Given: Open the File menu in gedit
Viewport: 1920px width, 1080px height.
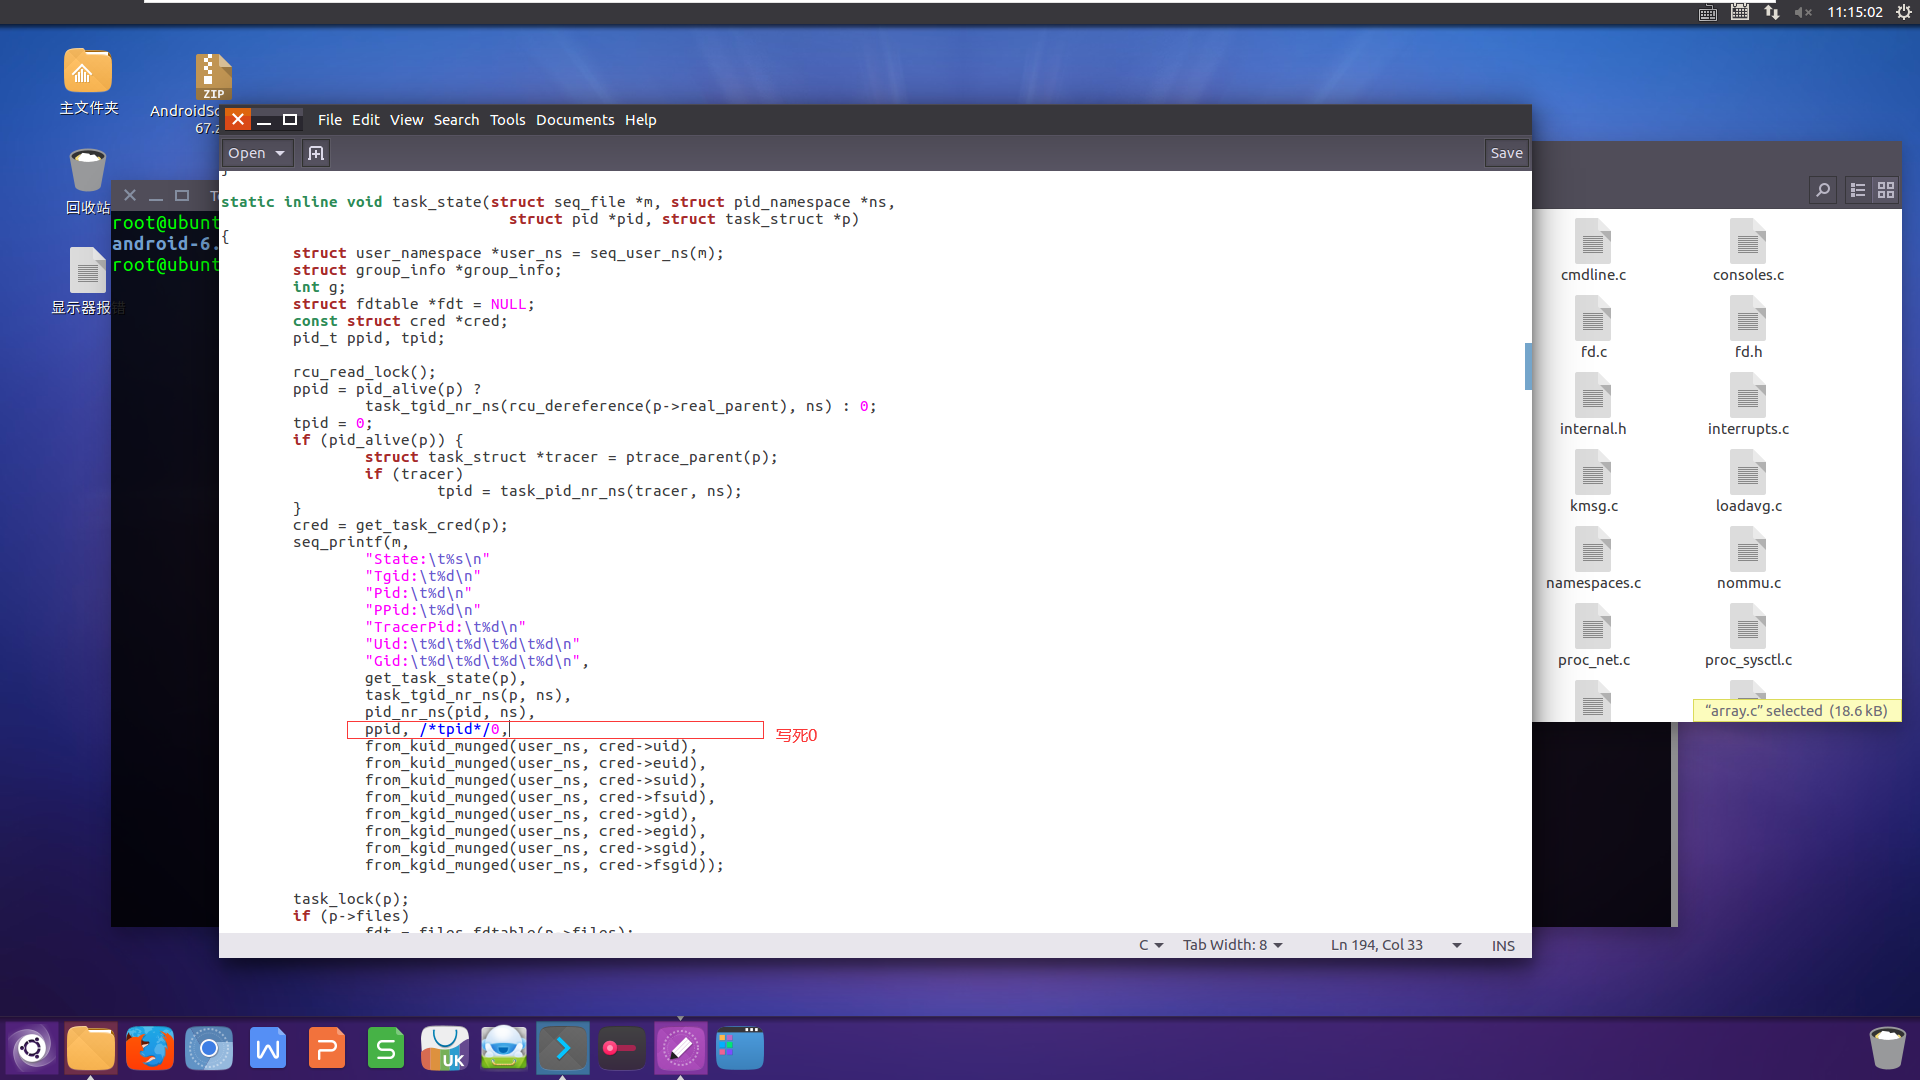Looking at the screenshot, I should pos(329,120).
